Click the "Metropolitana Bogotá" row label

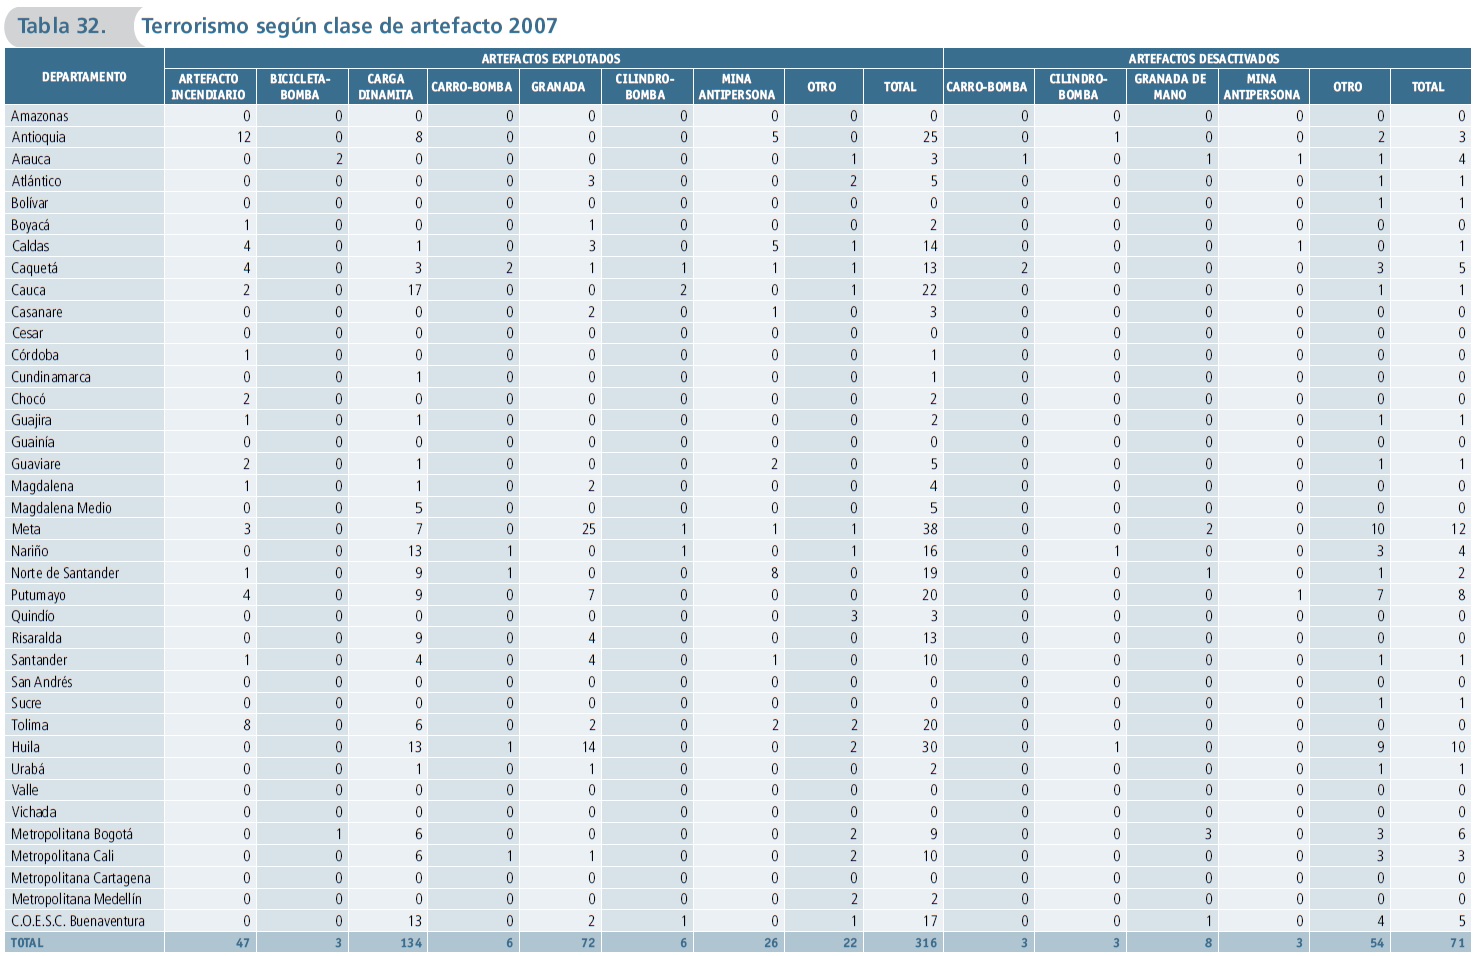tap(72, 834)
